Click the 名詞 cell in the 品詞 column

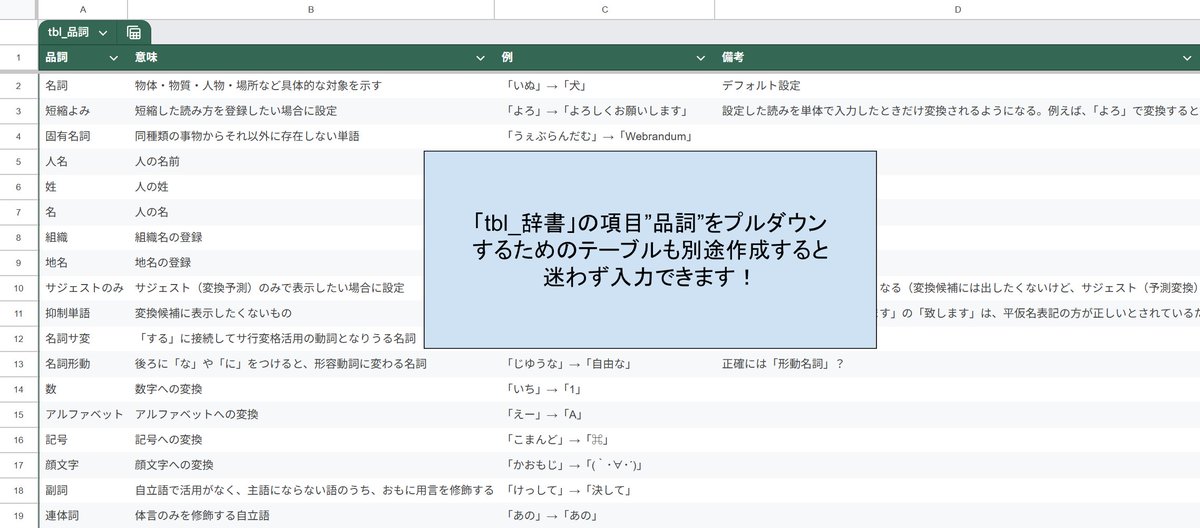point(83,86)
